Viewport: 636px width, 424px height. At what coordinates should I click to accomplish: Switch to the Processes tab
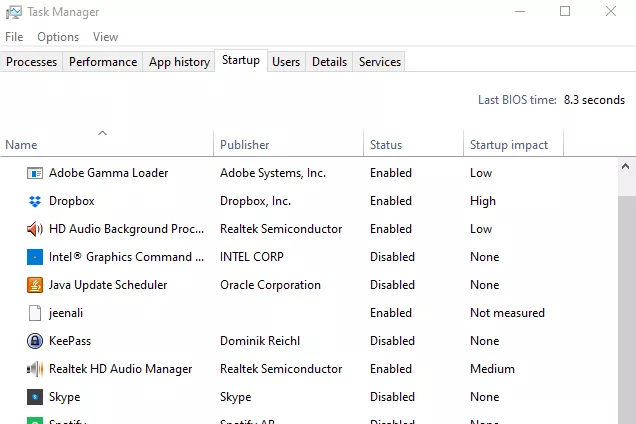click(32, 62)
